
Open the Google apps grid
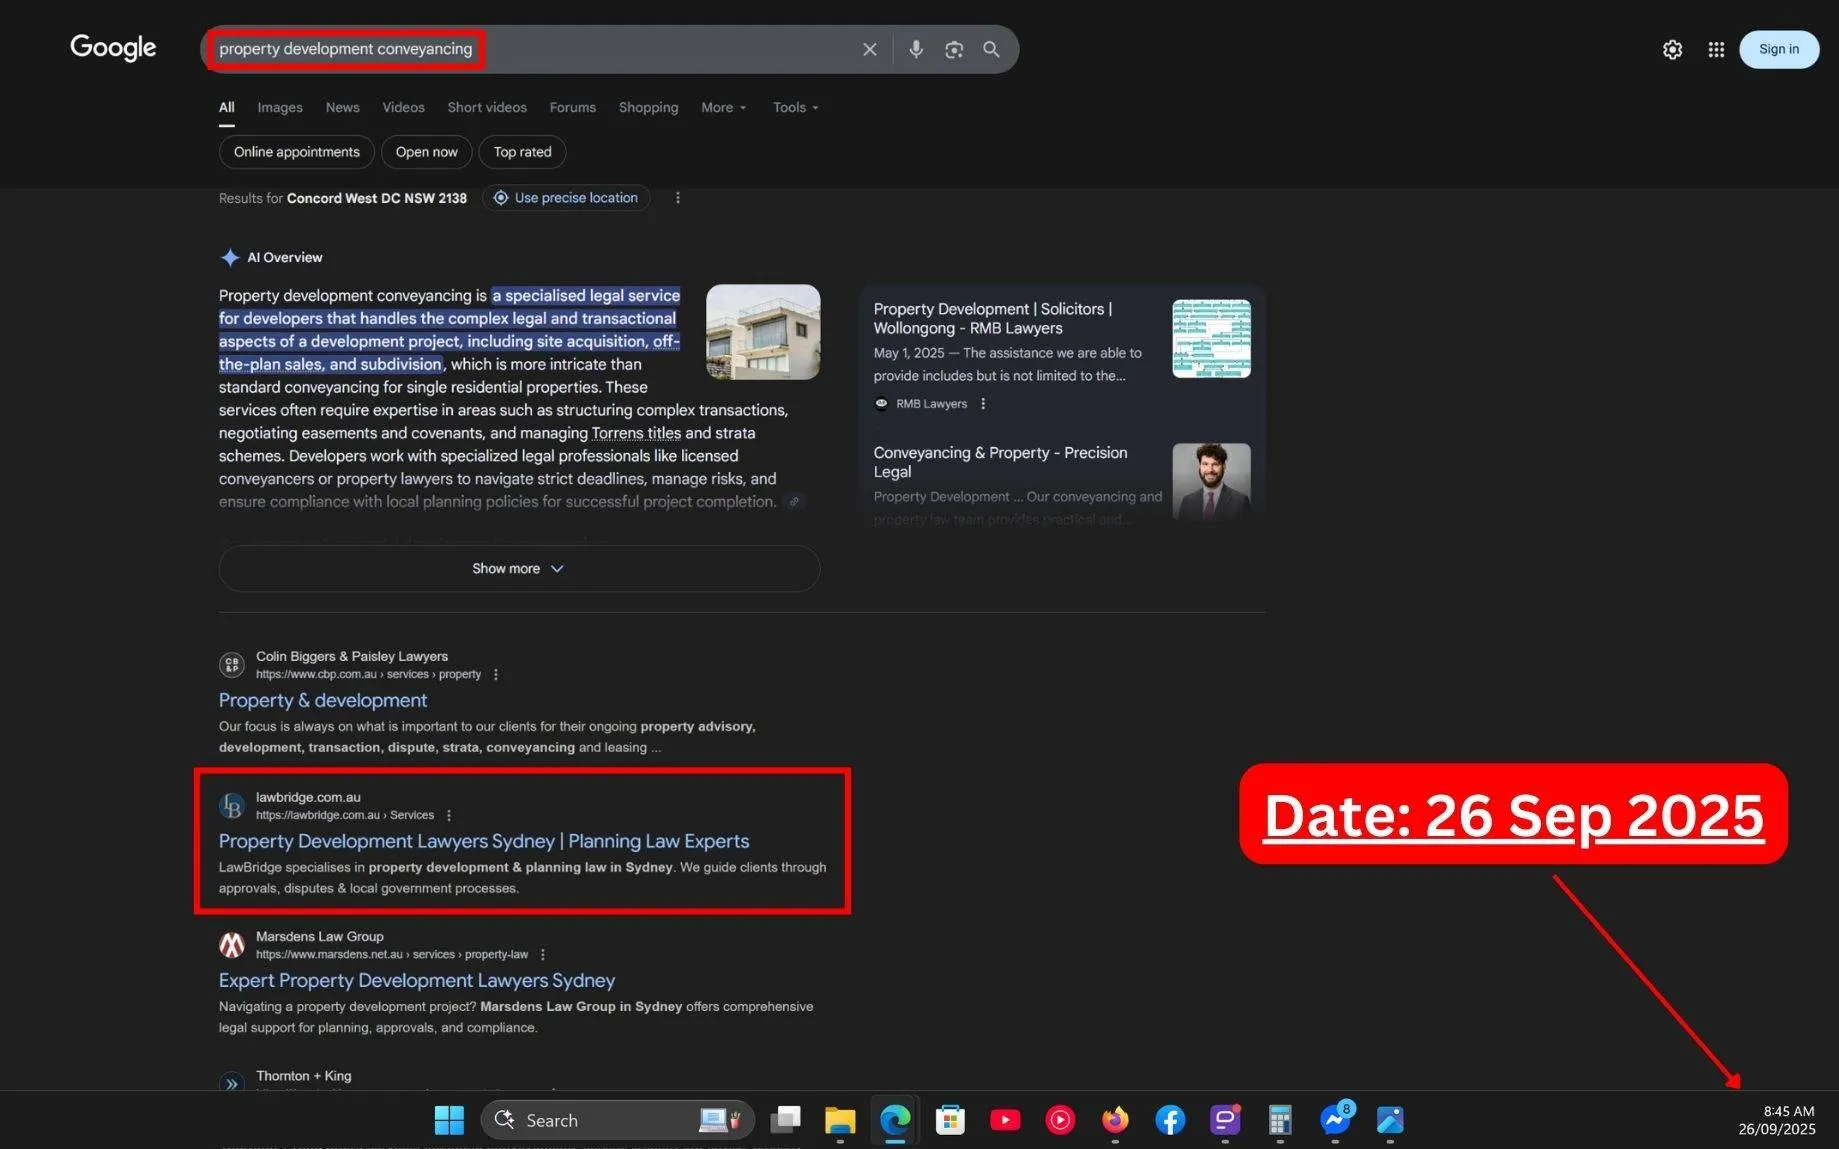click(1716, 48)
